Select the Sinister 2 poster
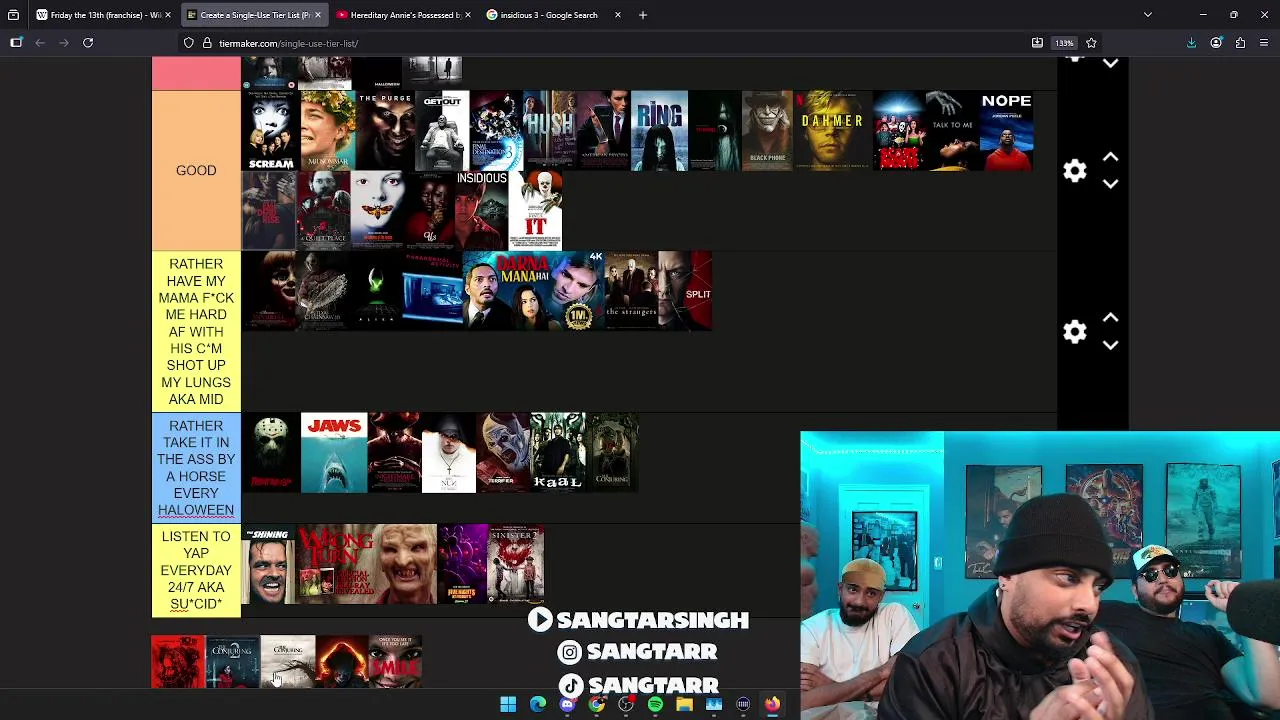Viewport: 1280px width, 720px height. tap(515, 564)
